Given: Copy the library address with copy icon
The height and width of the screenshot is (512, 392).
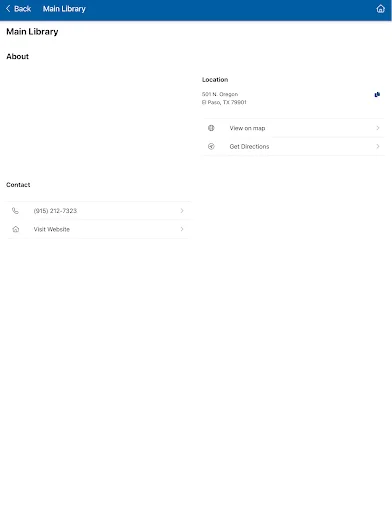Looking at the screenshot, I should pos(377,95).
